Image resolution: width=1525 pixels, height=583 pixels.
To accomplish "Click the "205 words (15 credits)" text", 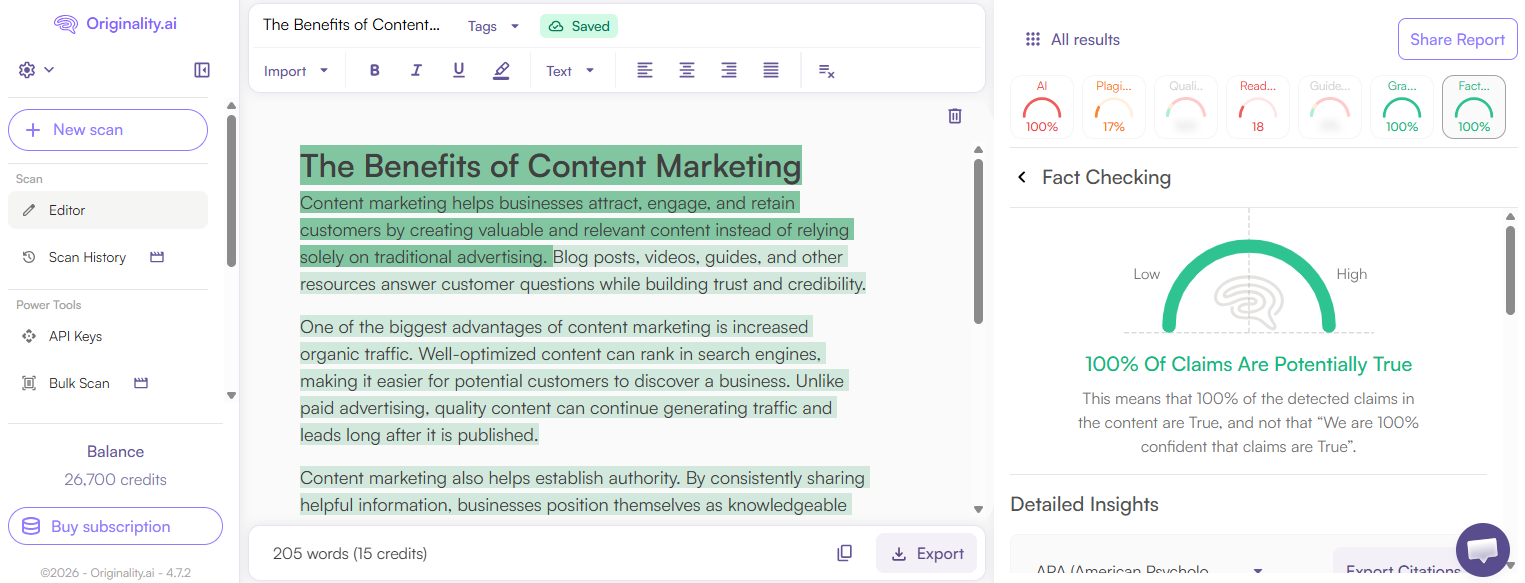I will [x=350, y=553].
